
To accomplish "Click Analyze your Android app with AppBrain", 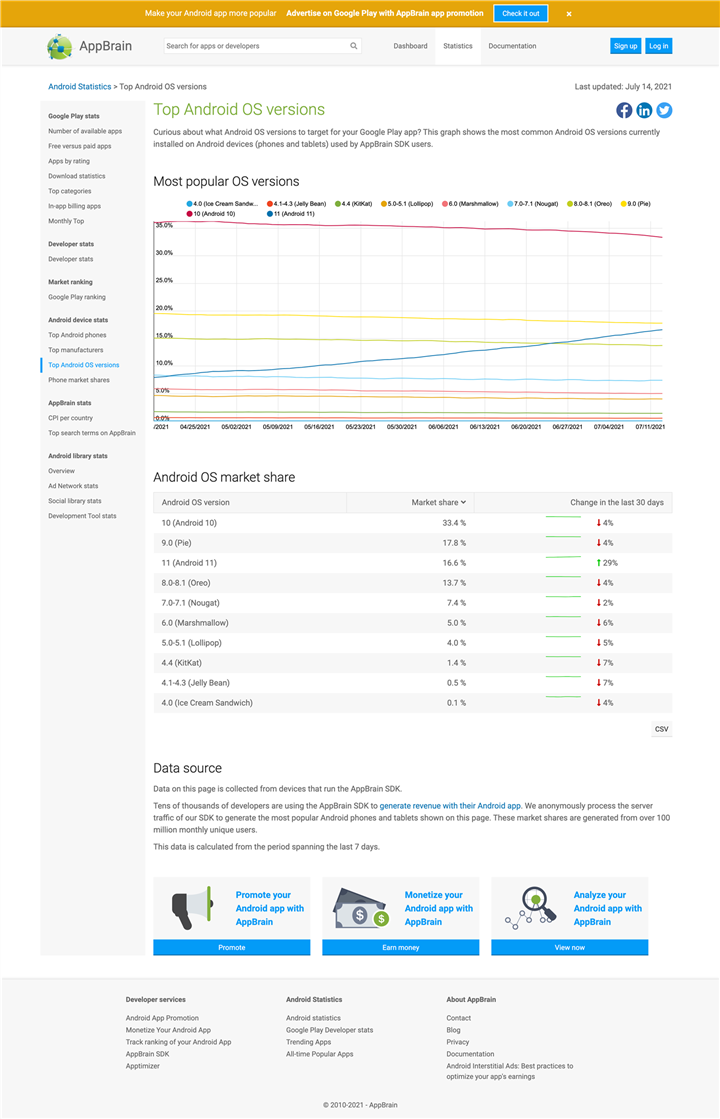I will click(x=607, y=908).
